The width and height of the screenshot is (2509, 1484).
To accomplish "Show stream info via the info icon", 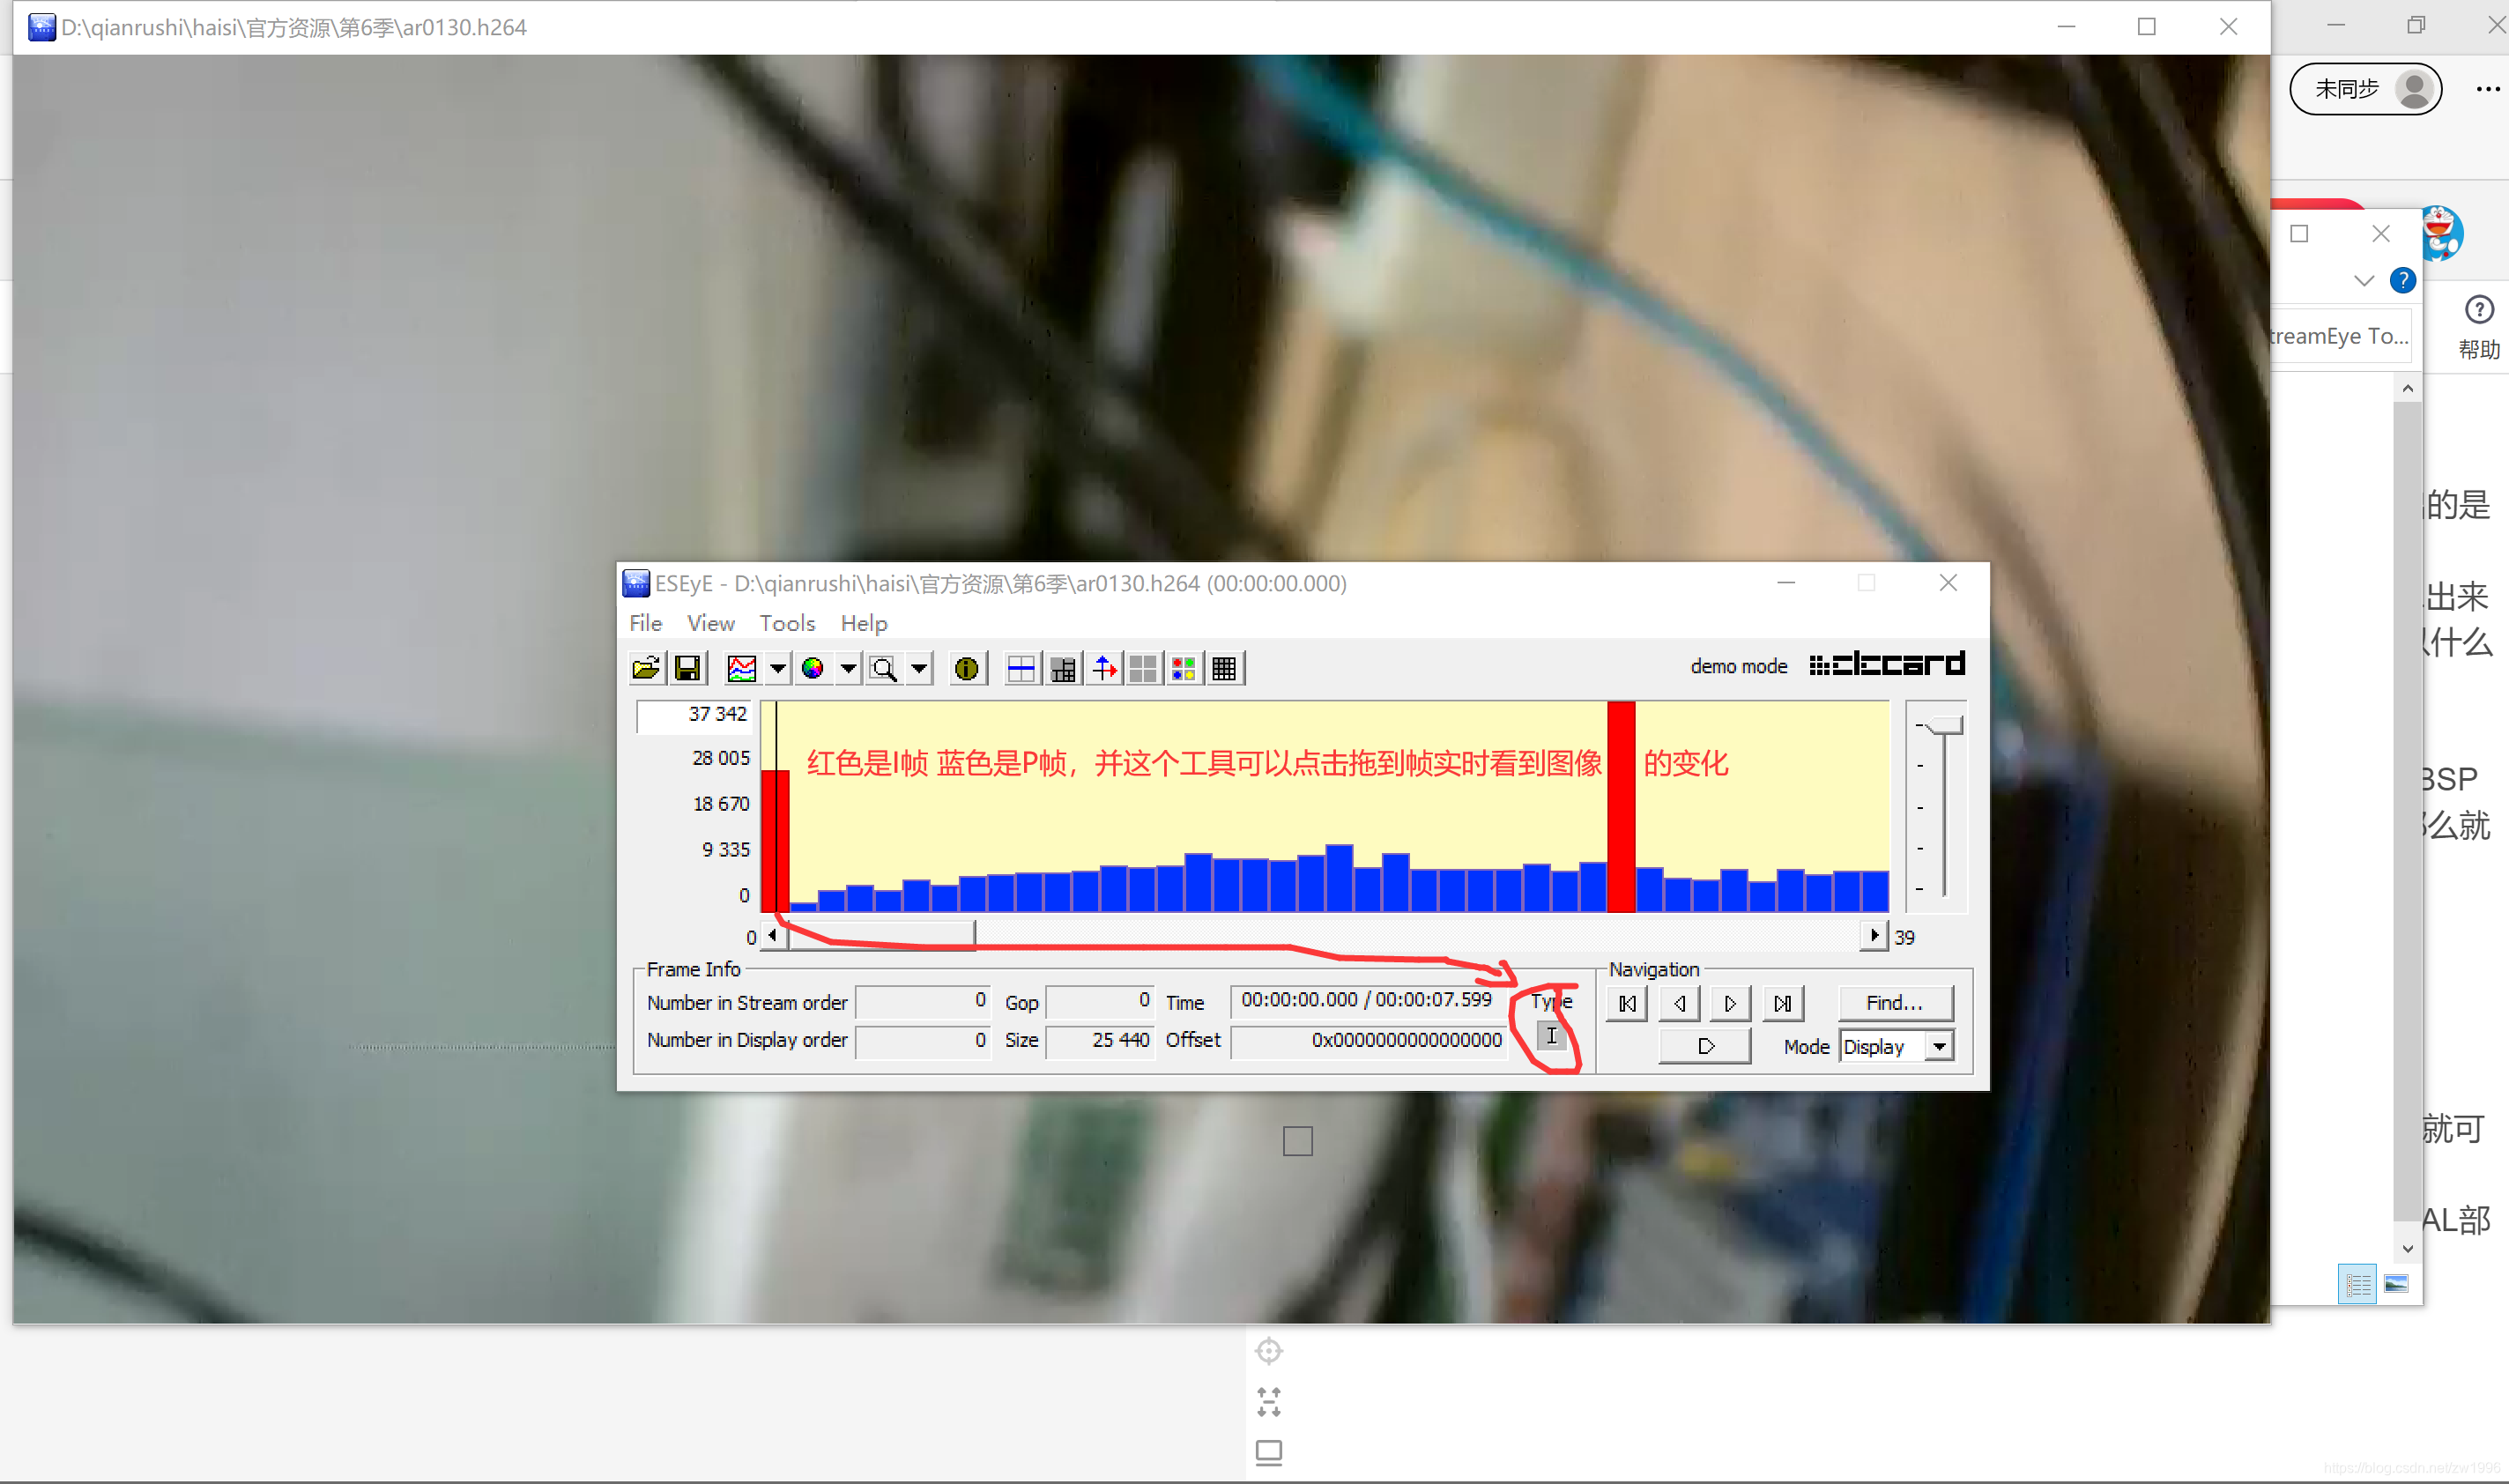I will pos(966,668).
